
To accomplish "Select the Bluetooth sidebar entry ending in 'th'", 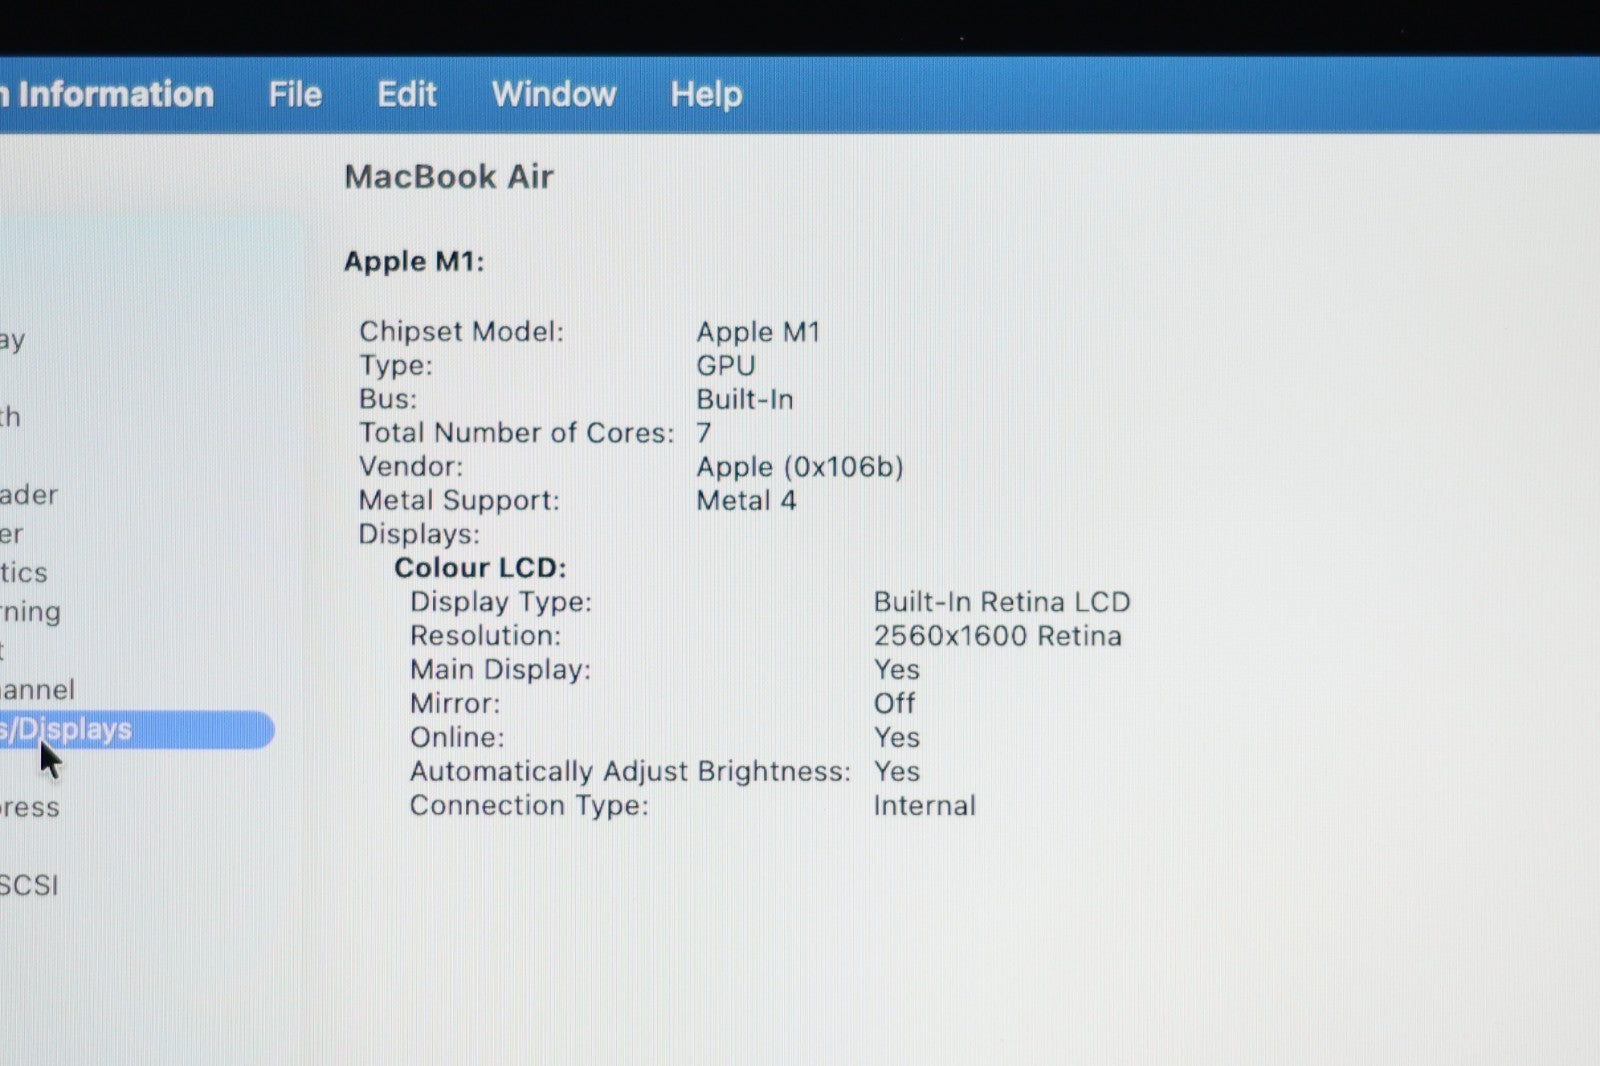I will (11, 416).
